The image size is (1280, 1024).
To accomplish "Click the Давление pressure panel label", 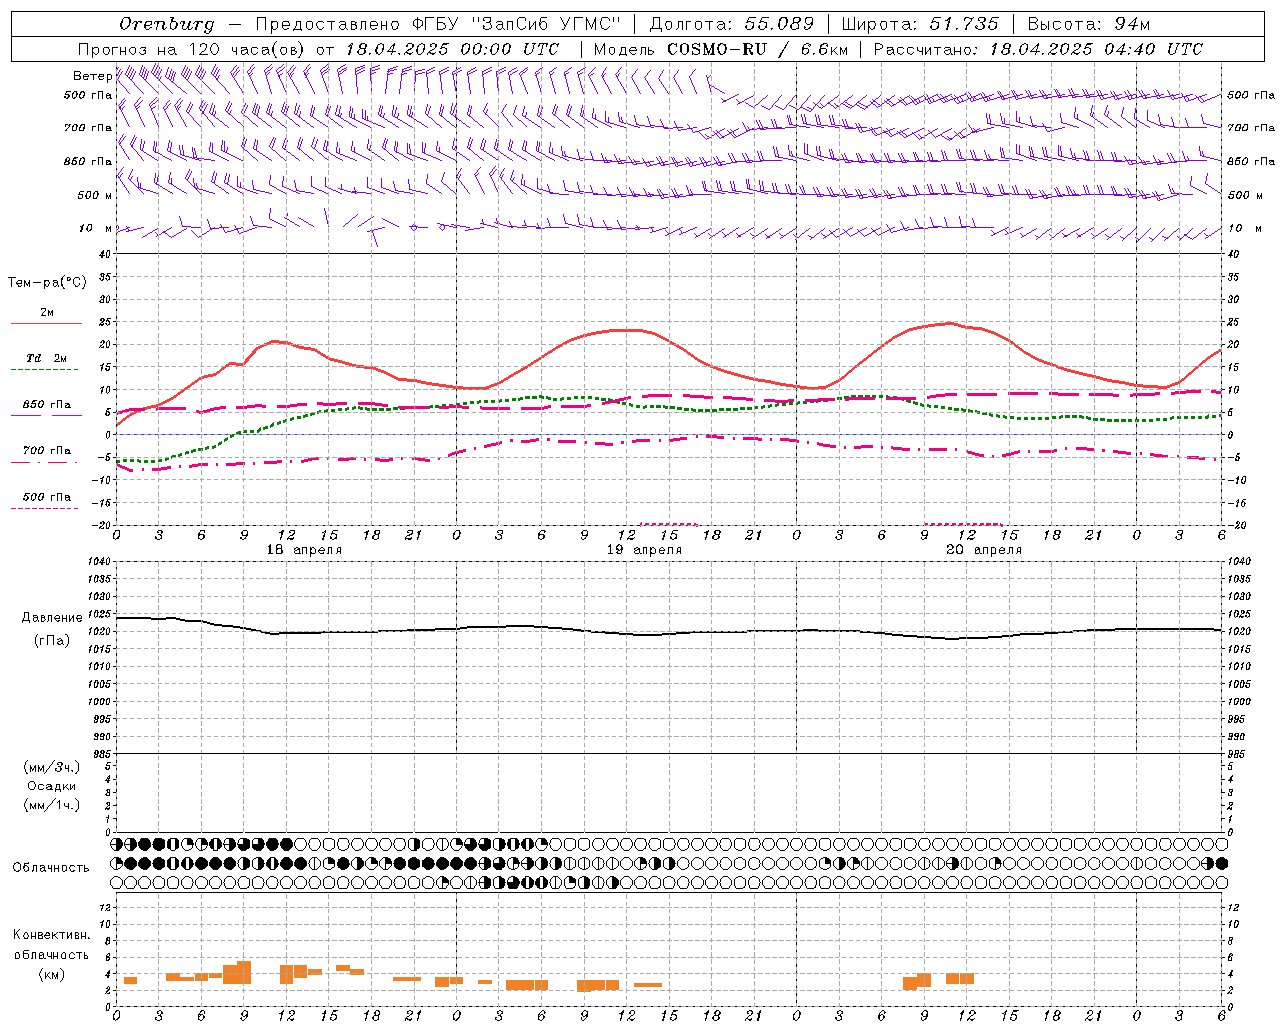I will click(52, 618).
